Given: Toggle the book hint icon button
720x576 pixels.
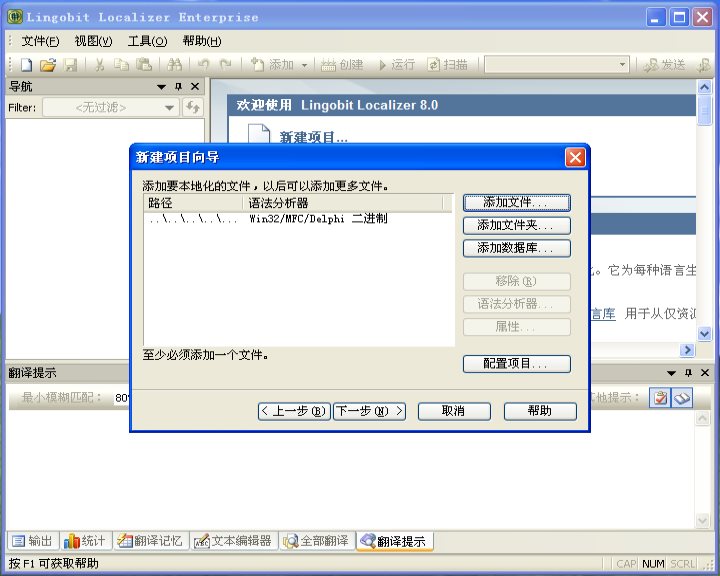Looking at the screenshot, I should pyautogui.click(x=681, y=398).
